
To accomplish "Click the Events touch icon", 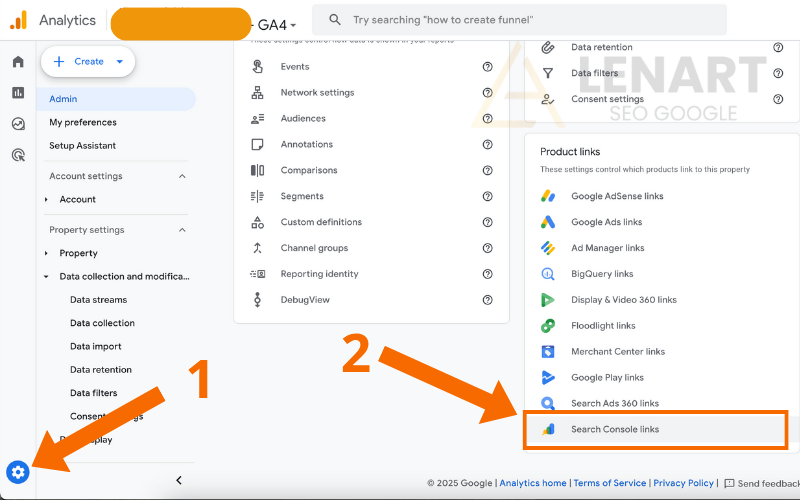I will (257, 66).
